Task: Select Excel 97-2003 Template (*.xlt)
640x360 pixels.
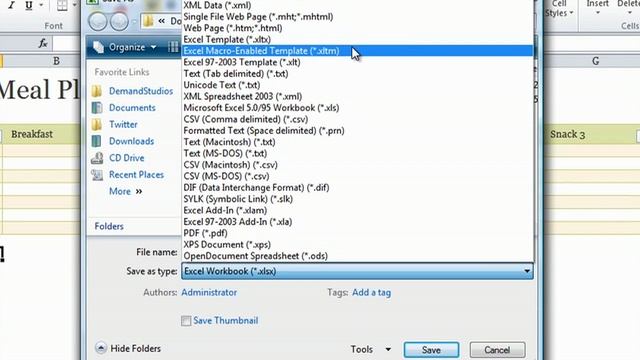Action: coord(357,62)
